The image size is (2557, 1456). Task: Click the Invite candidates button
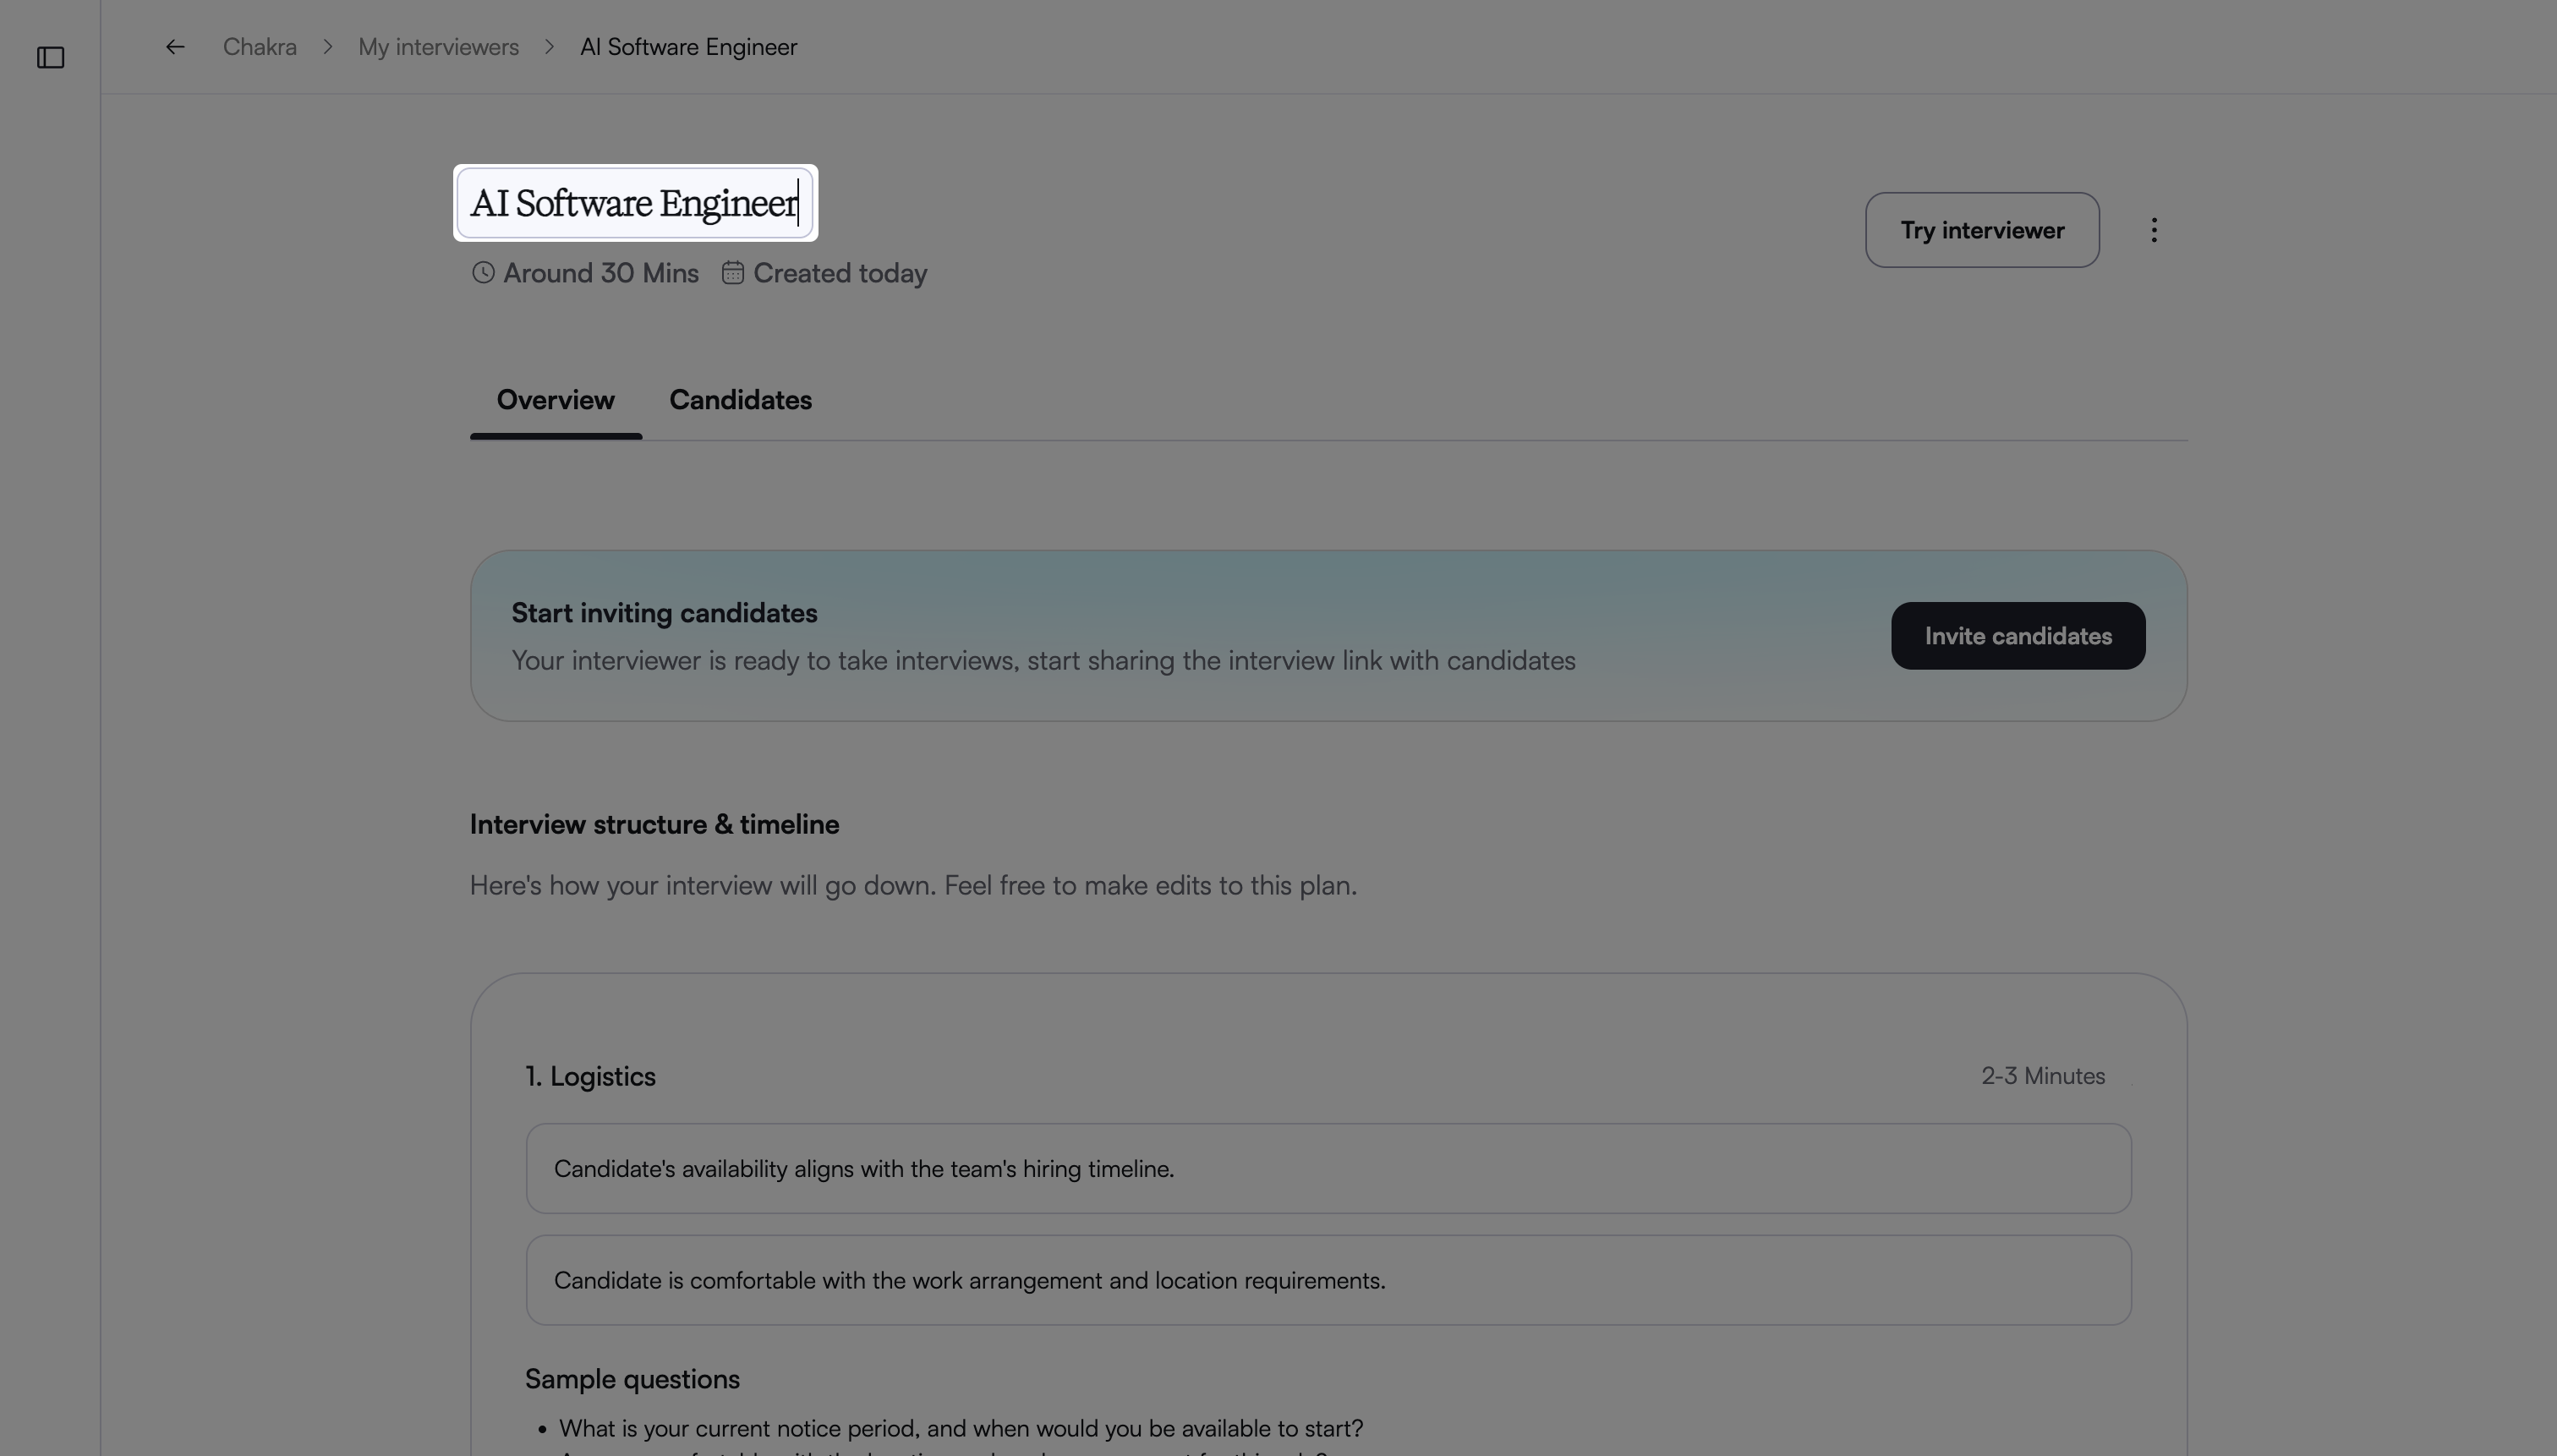(2018, 636)
